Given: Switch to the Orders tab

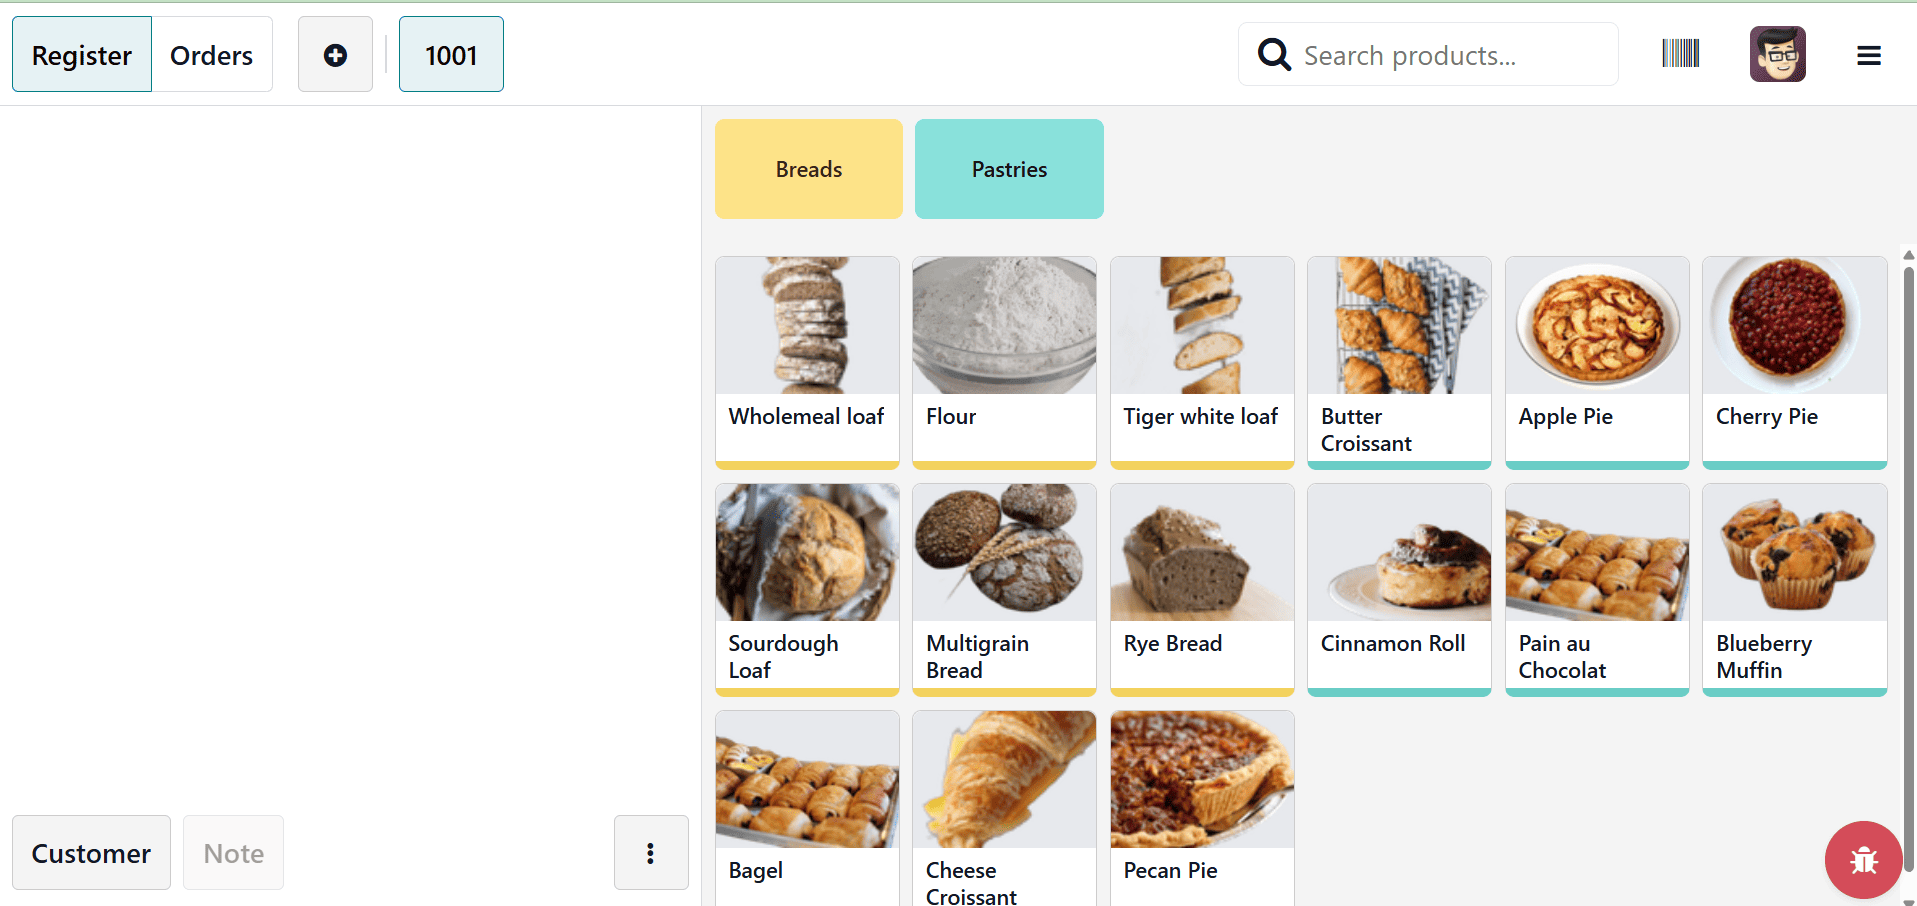Looking at the screenshot, I should click(x=211, y=54).
